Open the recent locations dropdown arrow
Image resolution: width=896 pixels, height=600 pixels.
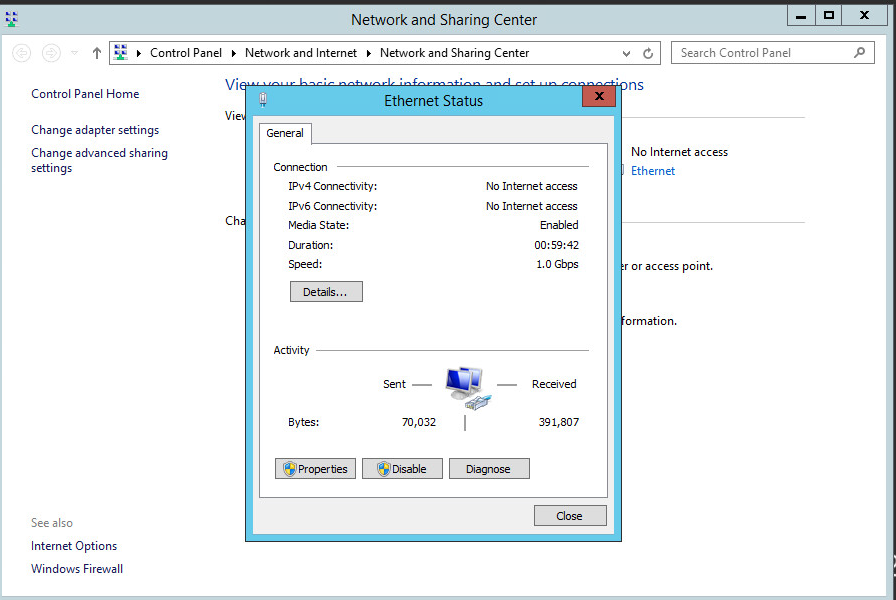74,53
